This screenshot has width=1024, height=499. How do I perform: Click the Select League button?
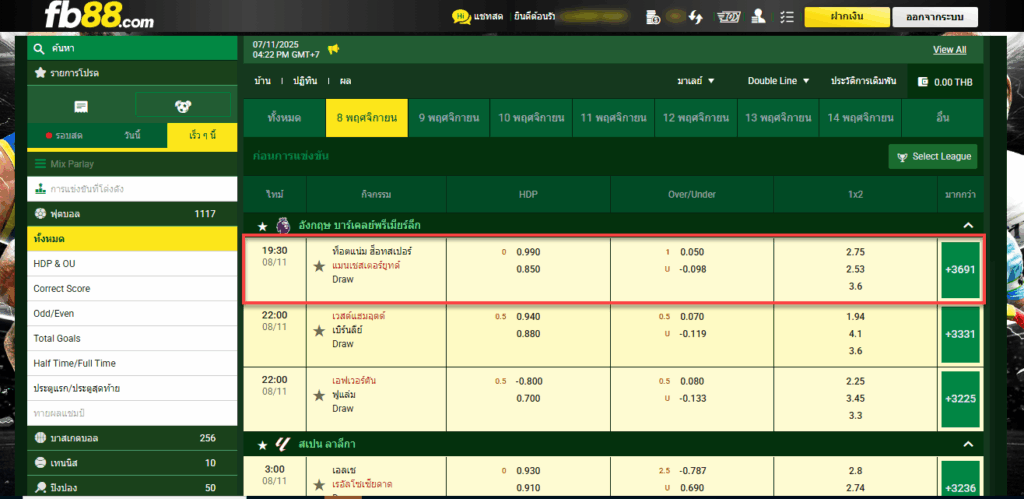click(933, 157)
